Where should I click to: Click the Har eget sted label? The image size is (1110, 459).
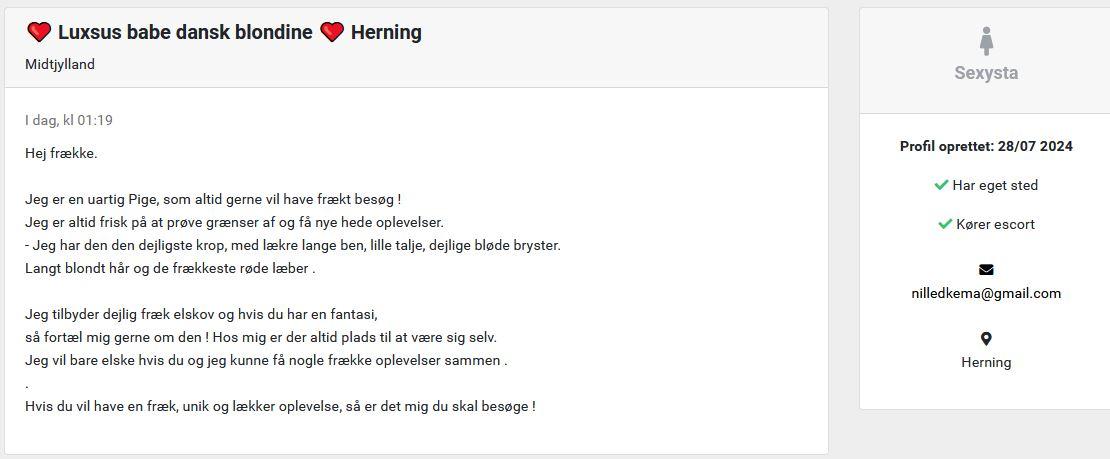[x=995, y=186]
